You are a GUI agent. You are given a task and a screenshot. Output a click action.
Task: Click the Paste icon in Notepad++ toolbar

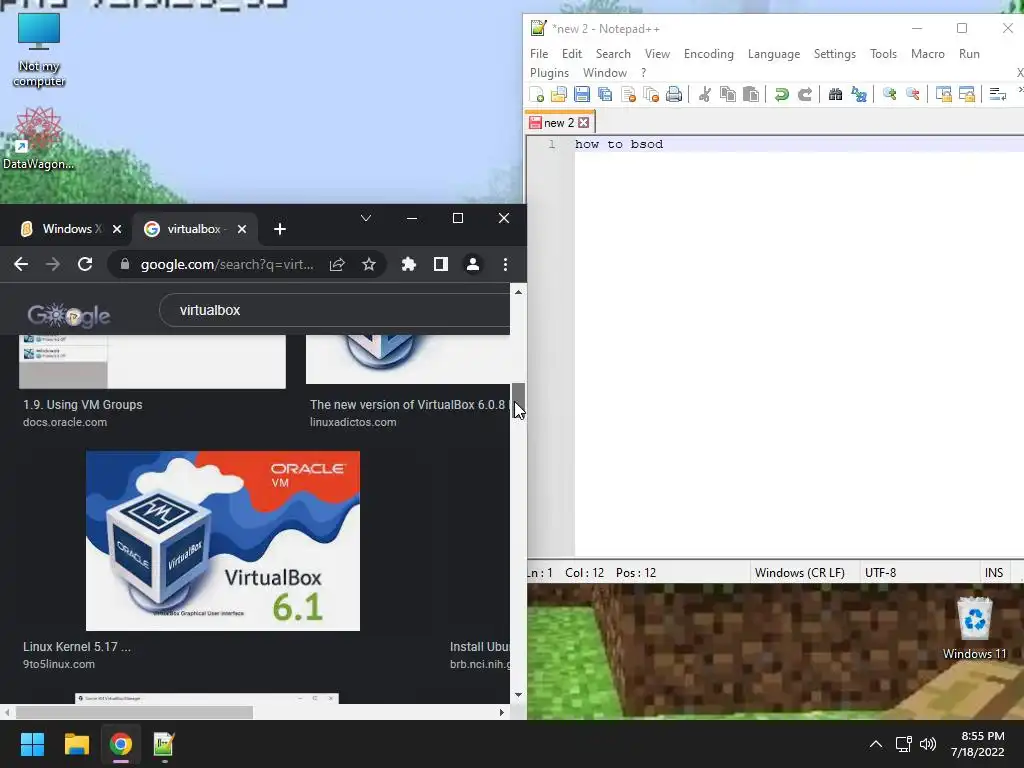pyautogui.click(x=751, y=95)
